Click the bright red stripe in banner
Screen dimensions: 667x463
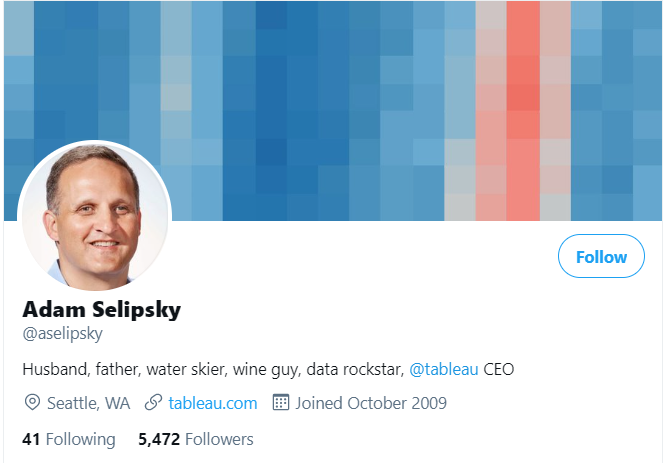(x=523, y=111)
